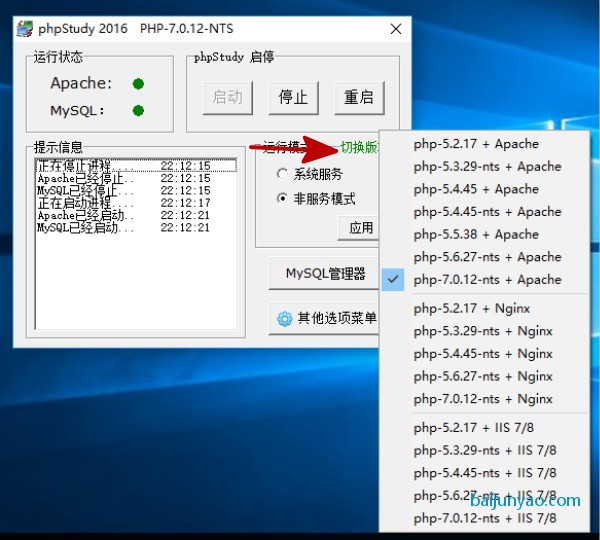The height and width of the screenshot is (540, 600).
Task: Choose php-5.5.38 + Apache
Action: click(484, 234)
